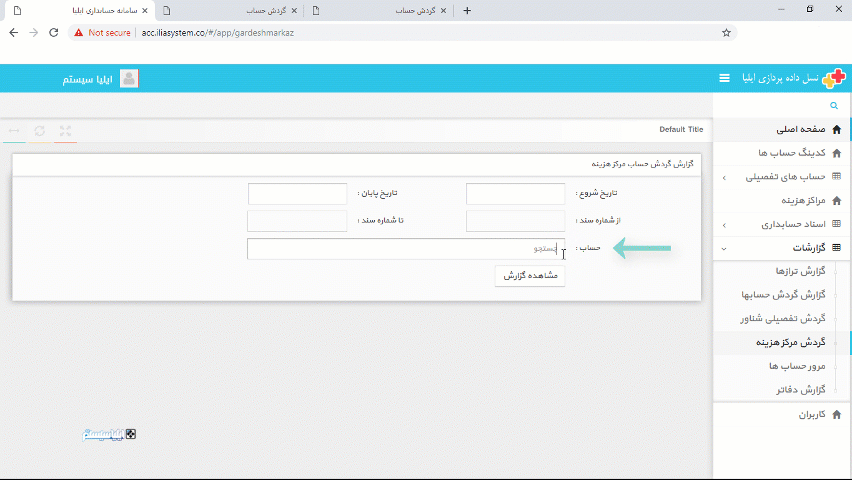Bookmark this page with star icon

coord(726,33)
